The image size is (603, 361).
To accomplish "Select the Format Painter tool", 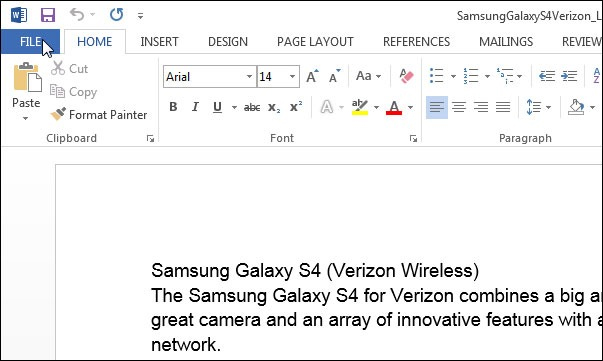I will click(99, 115).
